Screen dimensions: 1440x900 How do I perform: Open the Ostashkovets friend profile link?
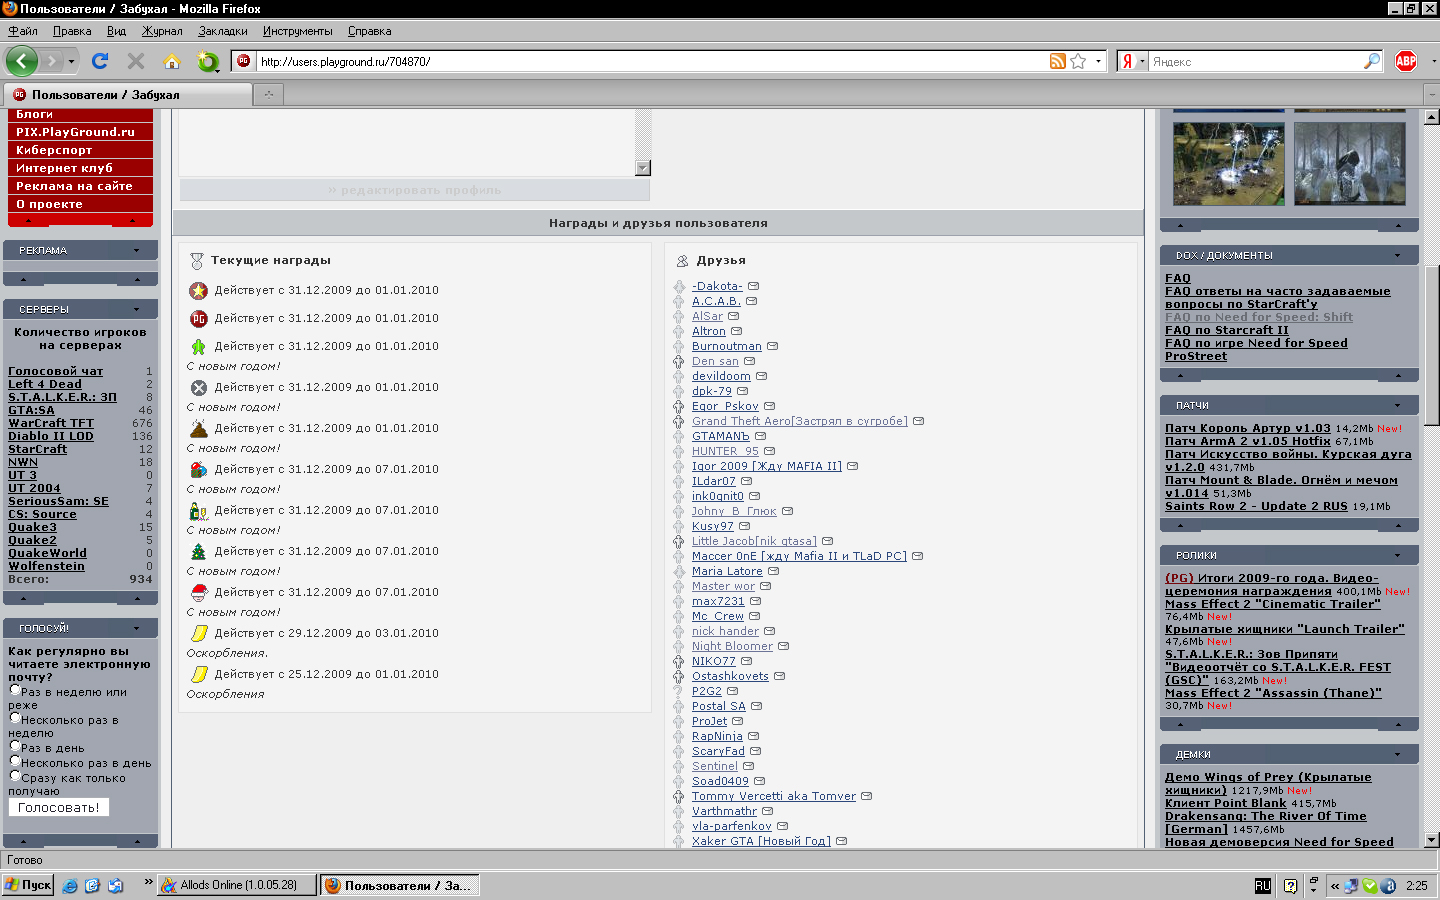point(730,676)
